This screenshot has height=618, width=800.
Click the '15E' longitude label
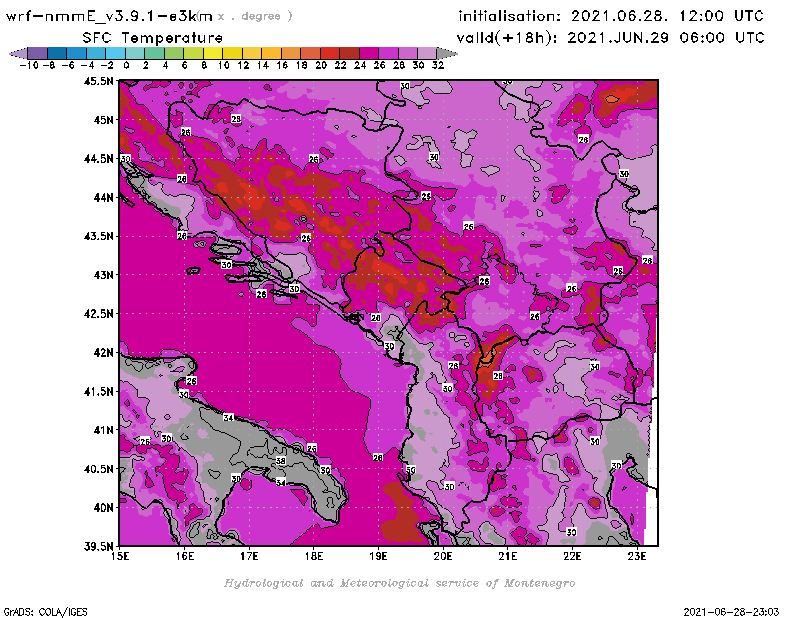(120, 557)
